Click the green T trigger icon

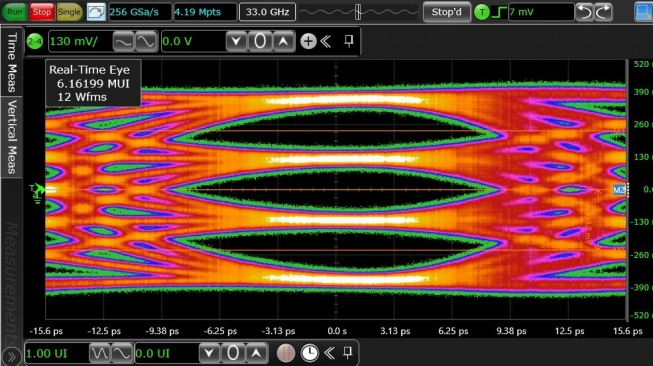pyautogui.click(x=482, y=12)
